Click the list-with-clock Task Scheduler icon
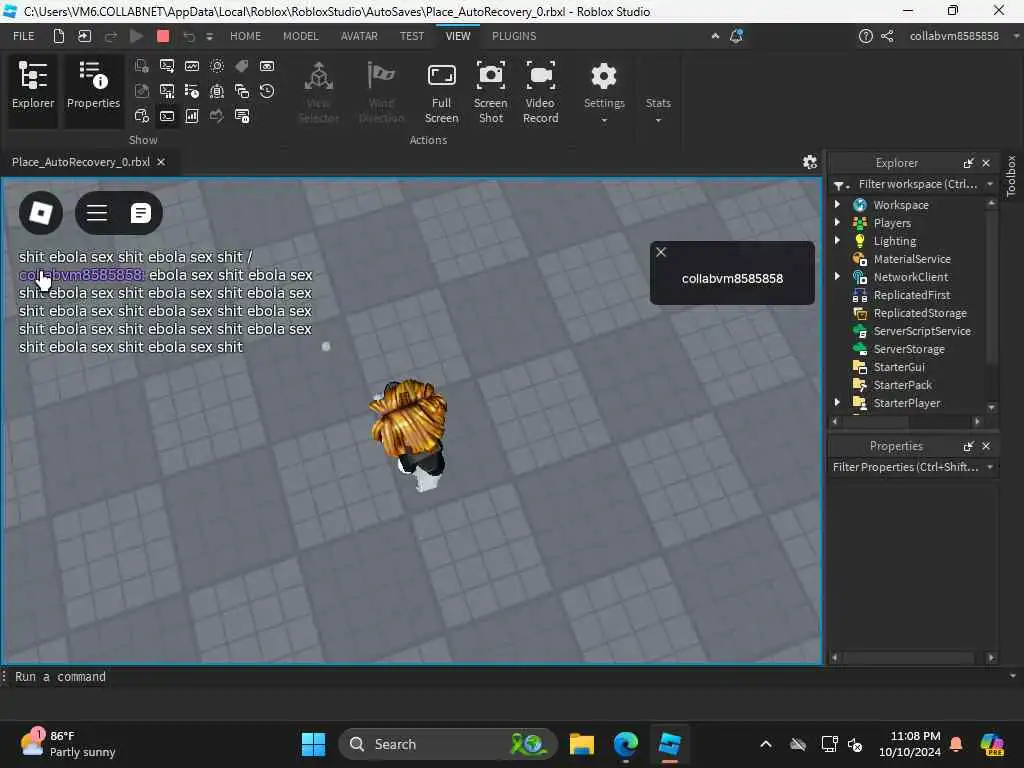Screen dimensions: 1024x768 pos(192,91)
